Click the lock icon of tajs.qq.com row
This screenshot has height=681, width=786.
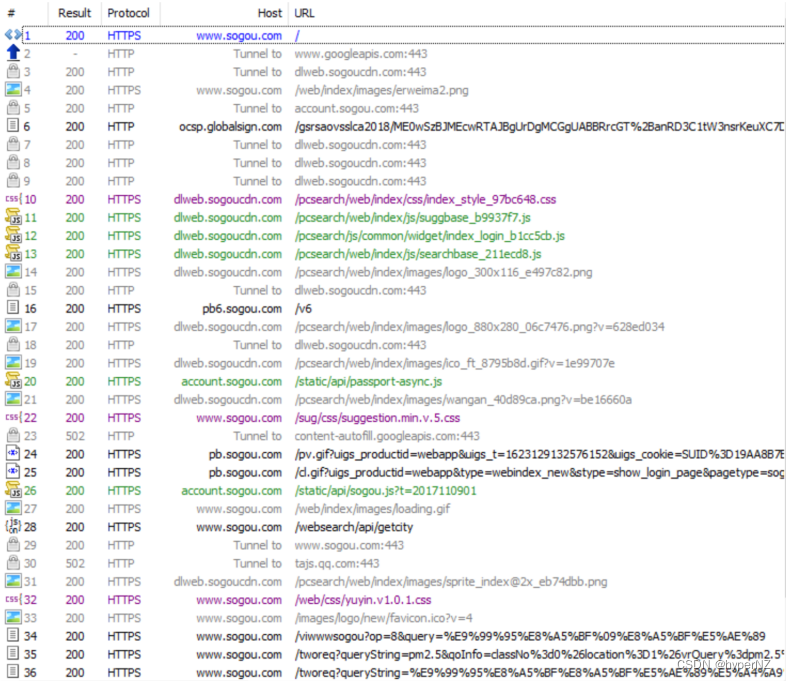pos(13,562)
